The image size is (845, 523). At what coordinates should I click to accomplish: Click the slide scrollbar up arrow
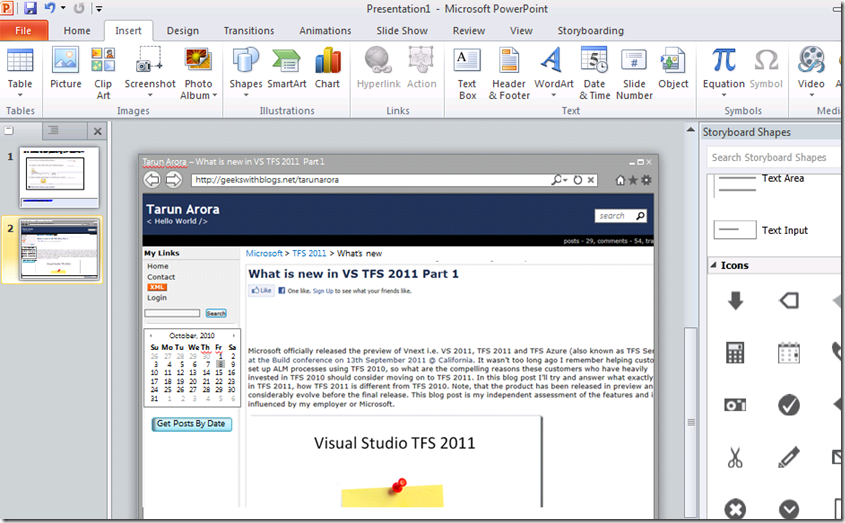(x=690, y=130)
